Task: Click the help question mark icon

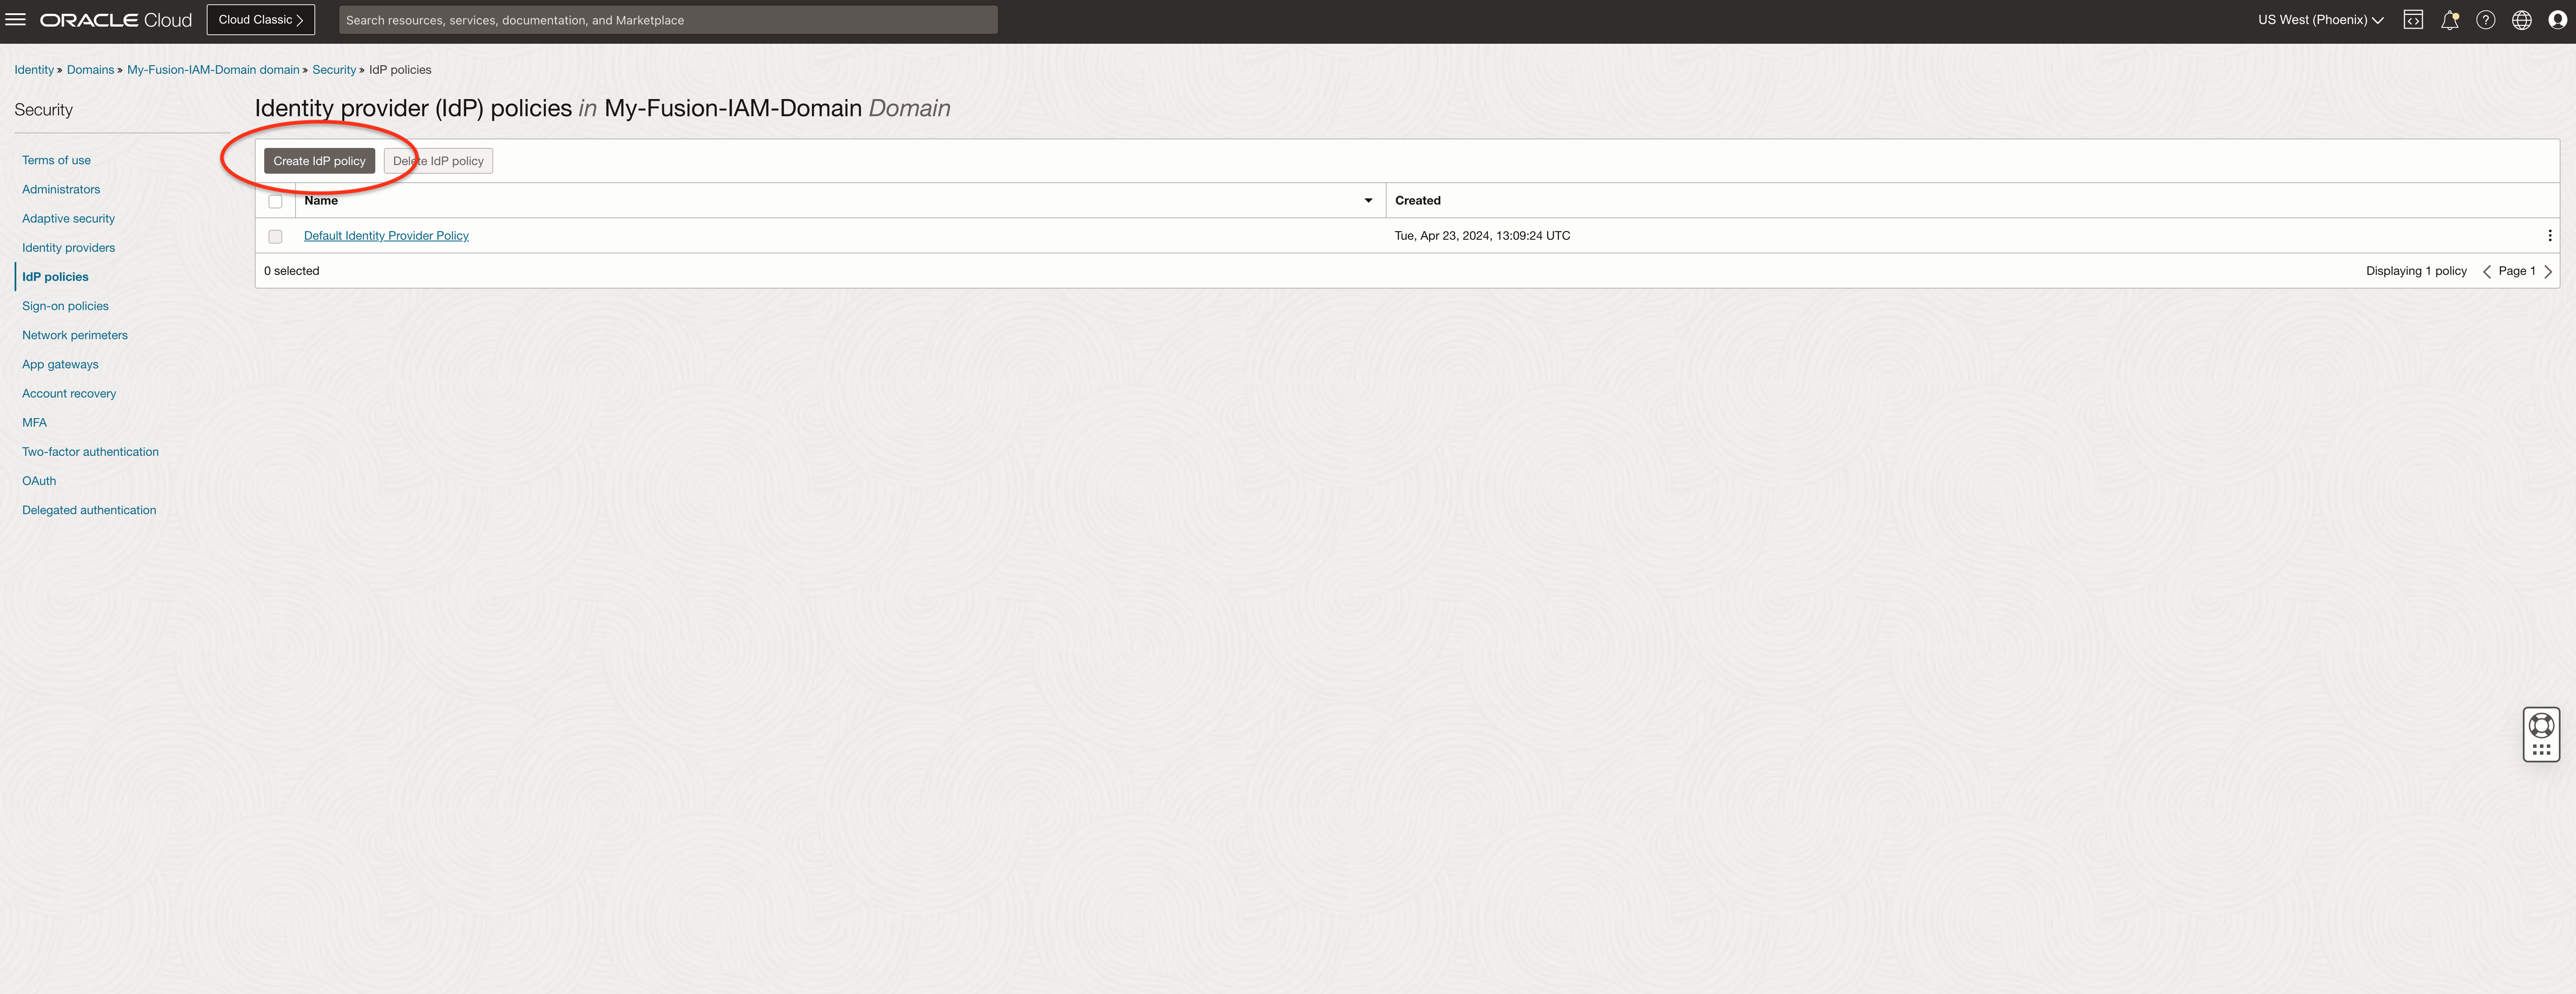Action: 2485,20
